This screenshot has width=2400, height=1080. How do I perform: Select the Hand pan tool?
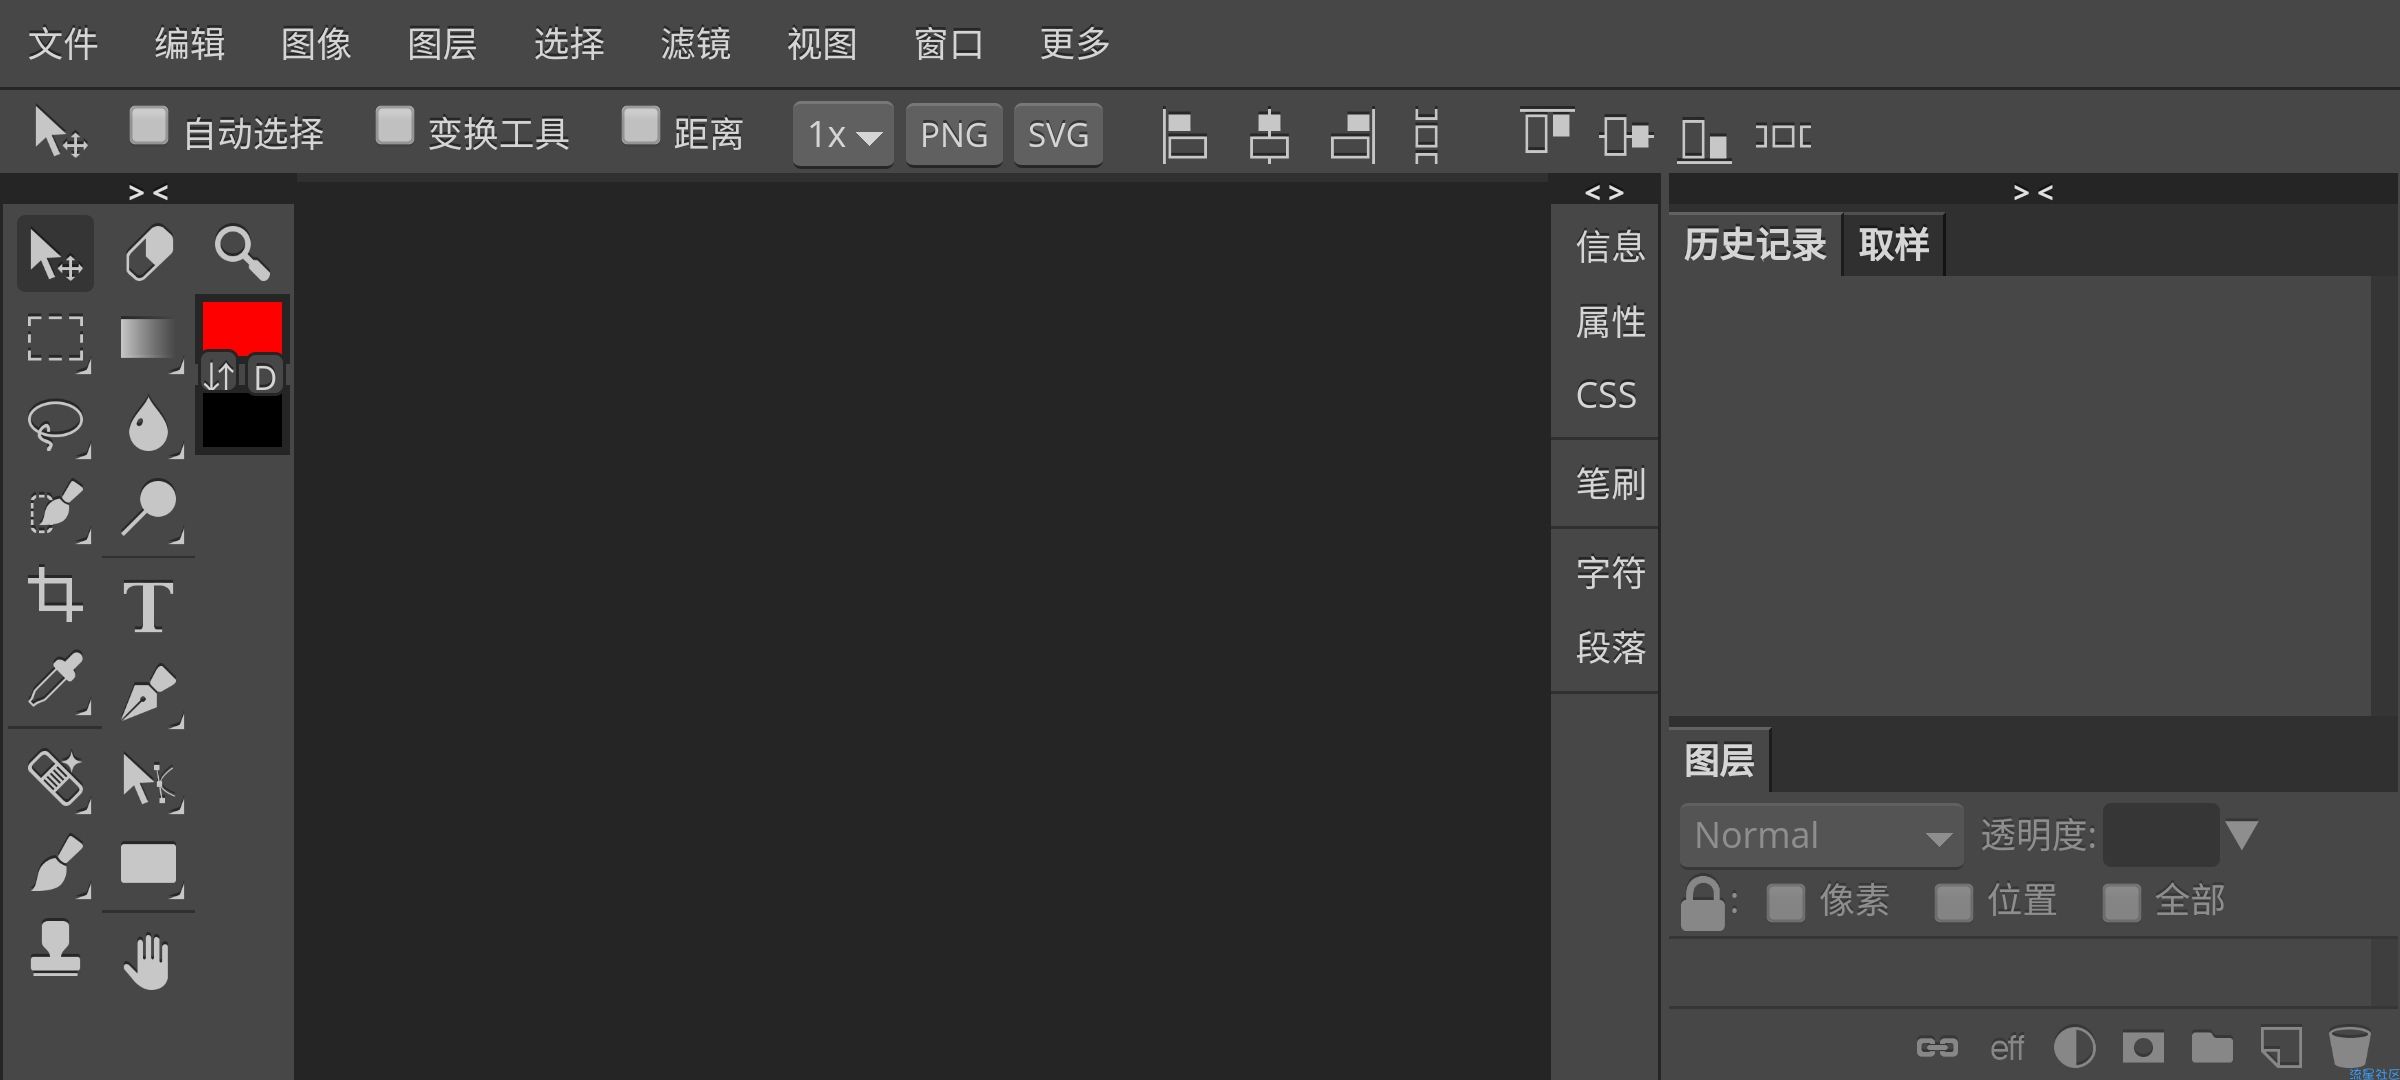click(x=149, y=960)
